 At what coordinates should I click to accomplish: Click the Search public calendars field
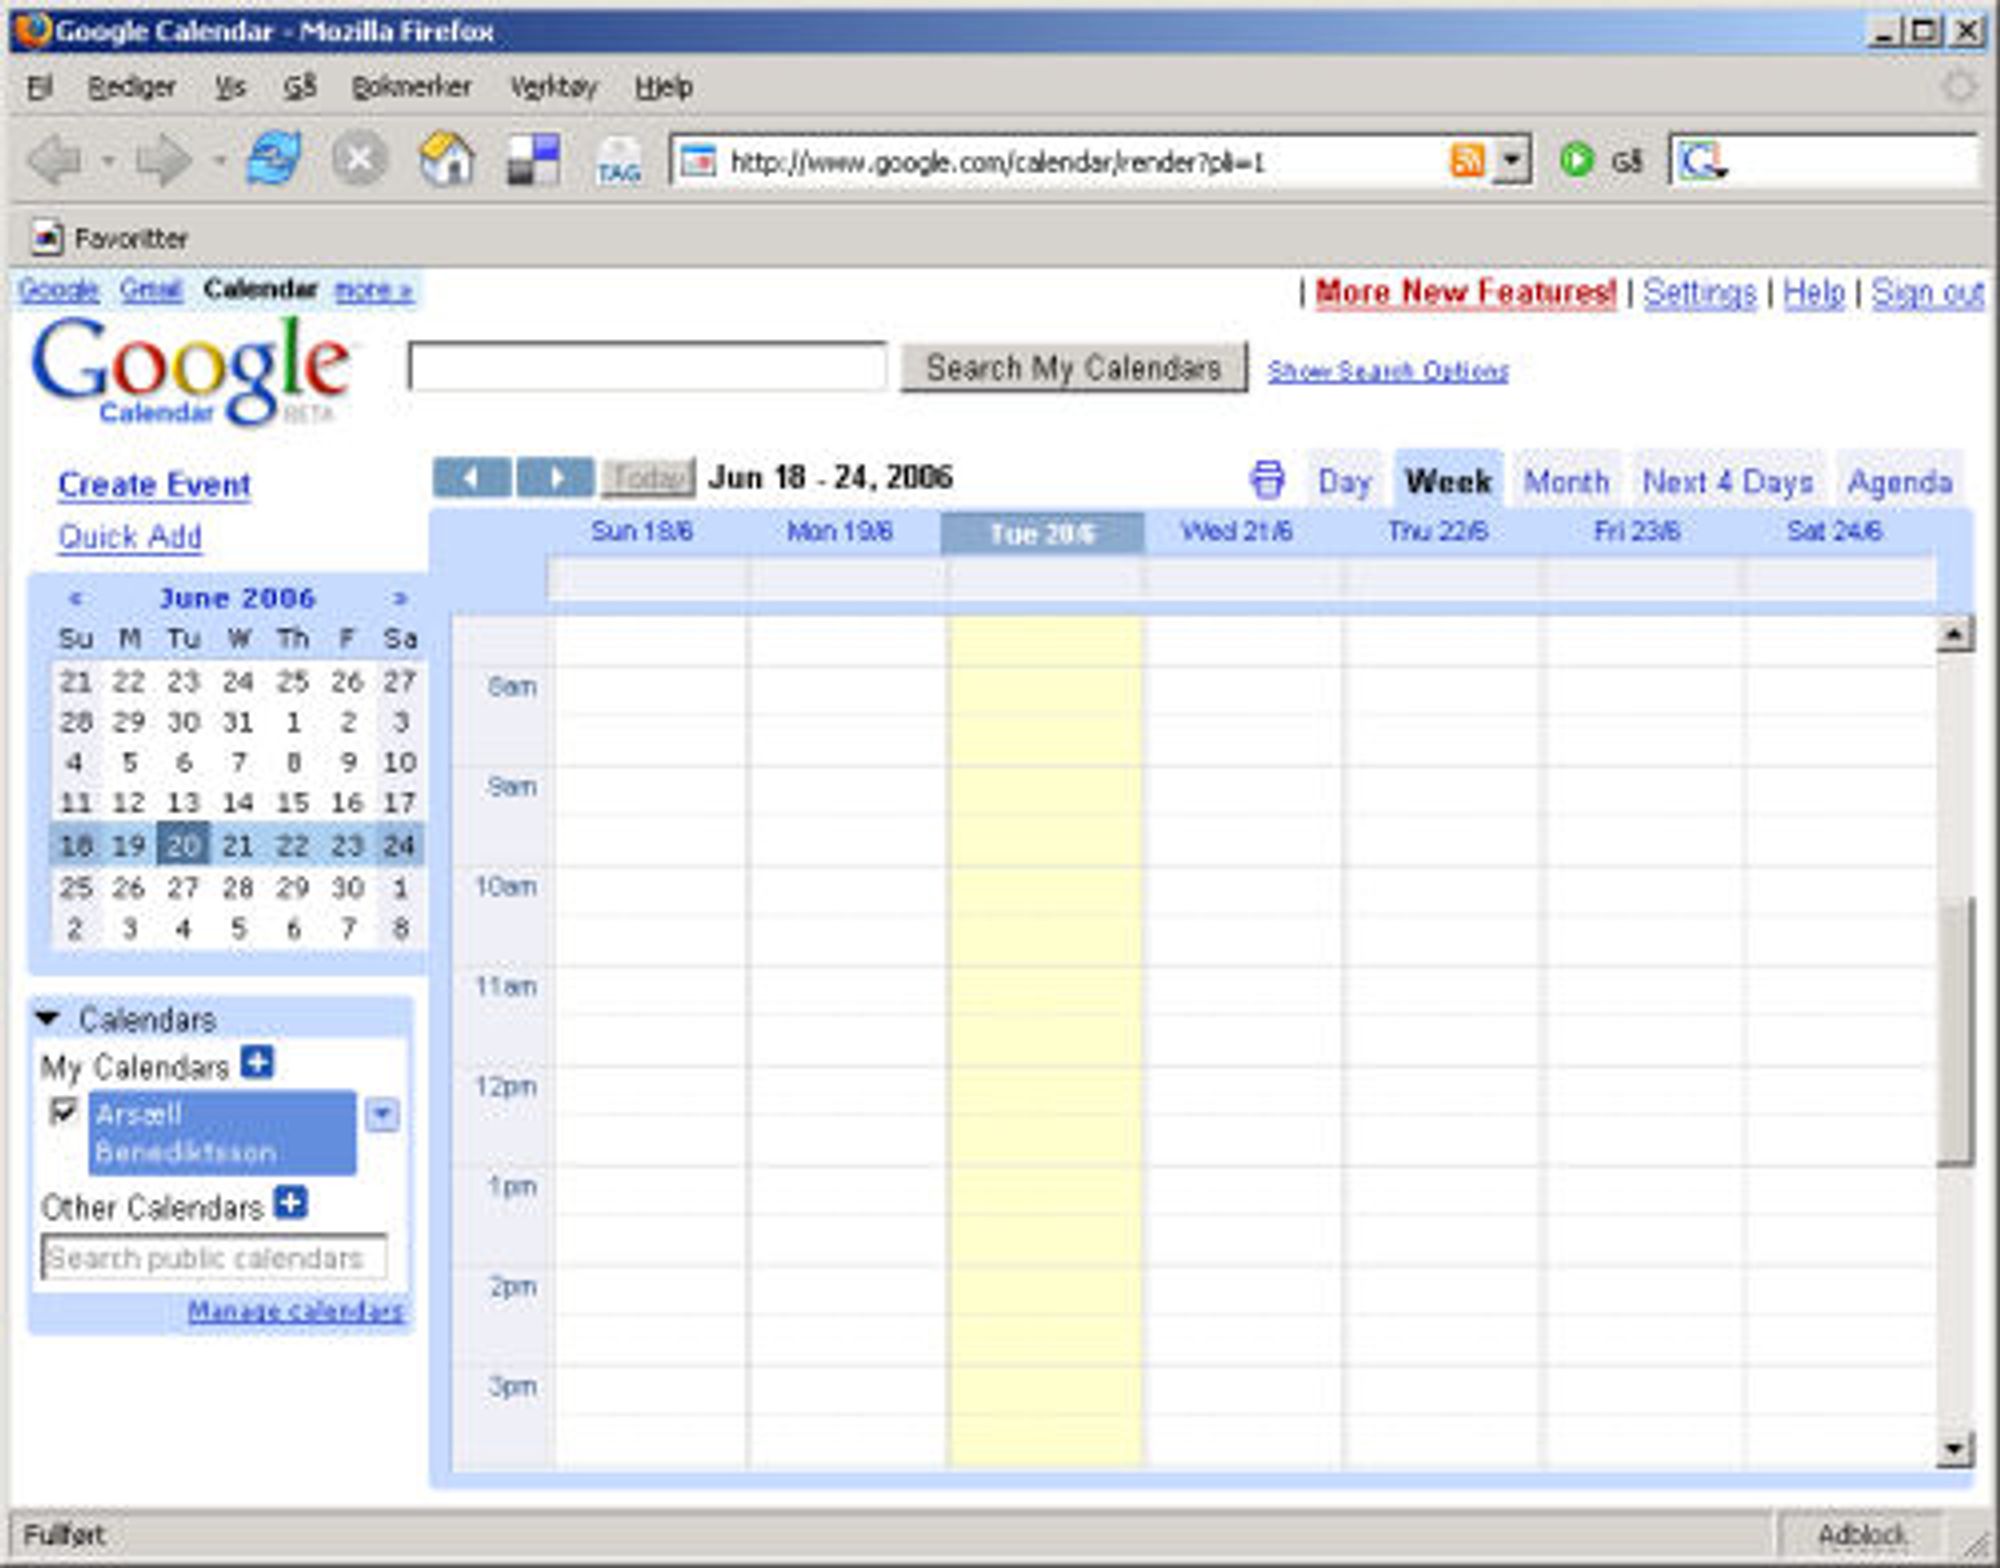point(213,1257)
